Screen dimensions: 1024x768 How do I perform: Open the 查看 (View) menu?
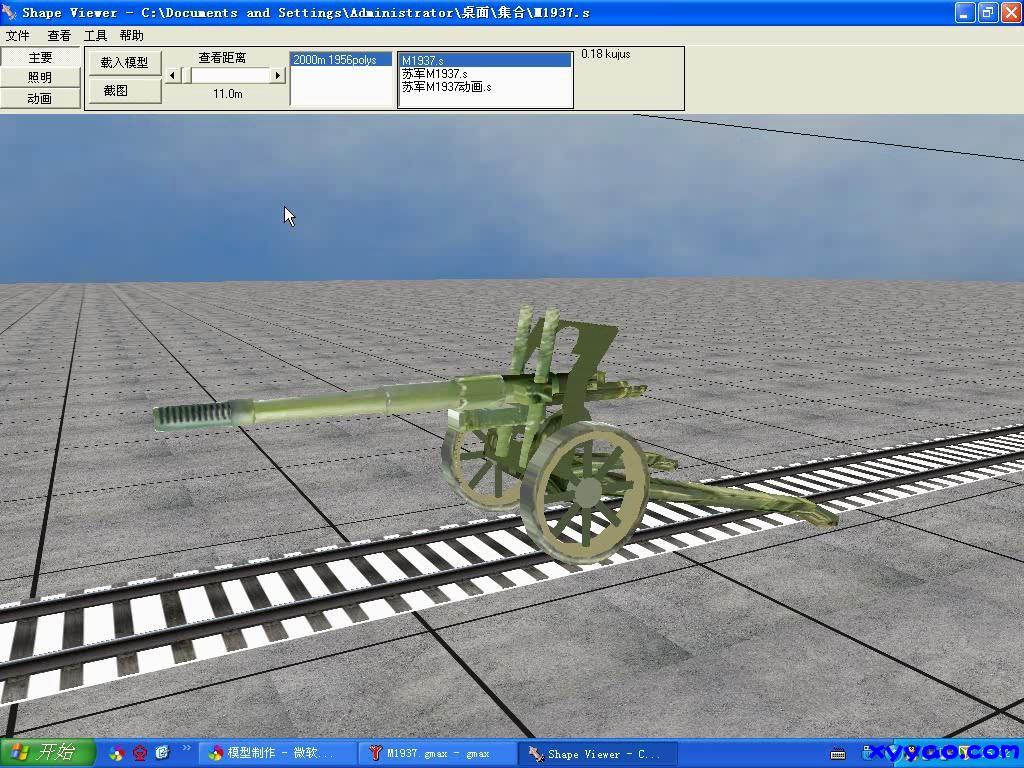[59, 36]
